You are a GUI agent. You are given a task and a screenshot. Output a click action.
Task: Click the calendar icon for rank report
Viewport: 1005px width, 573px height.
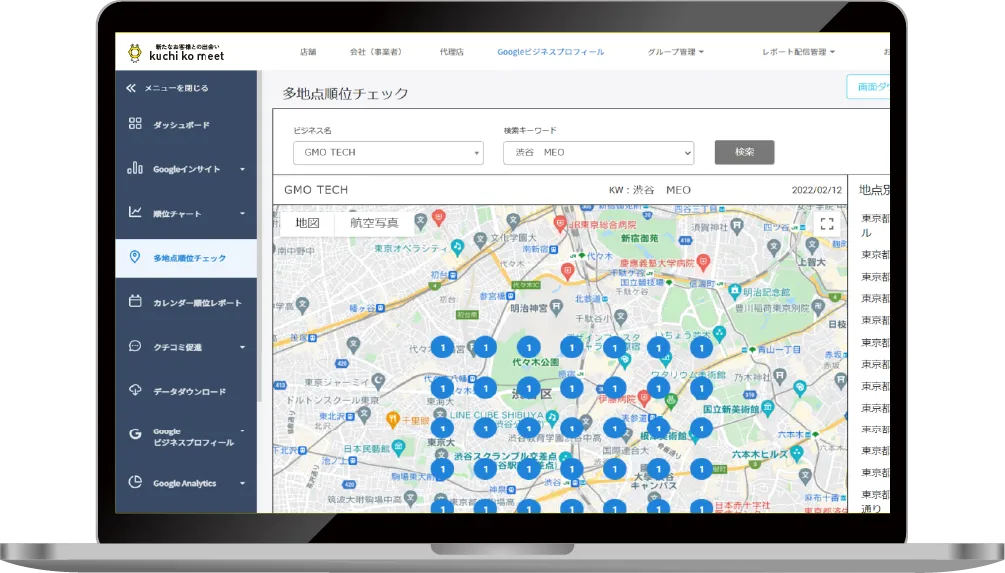(x=135, y=302)
